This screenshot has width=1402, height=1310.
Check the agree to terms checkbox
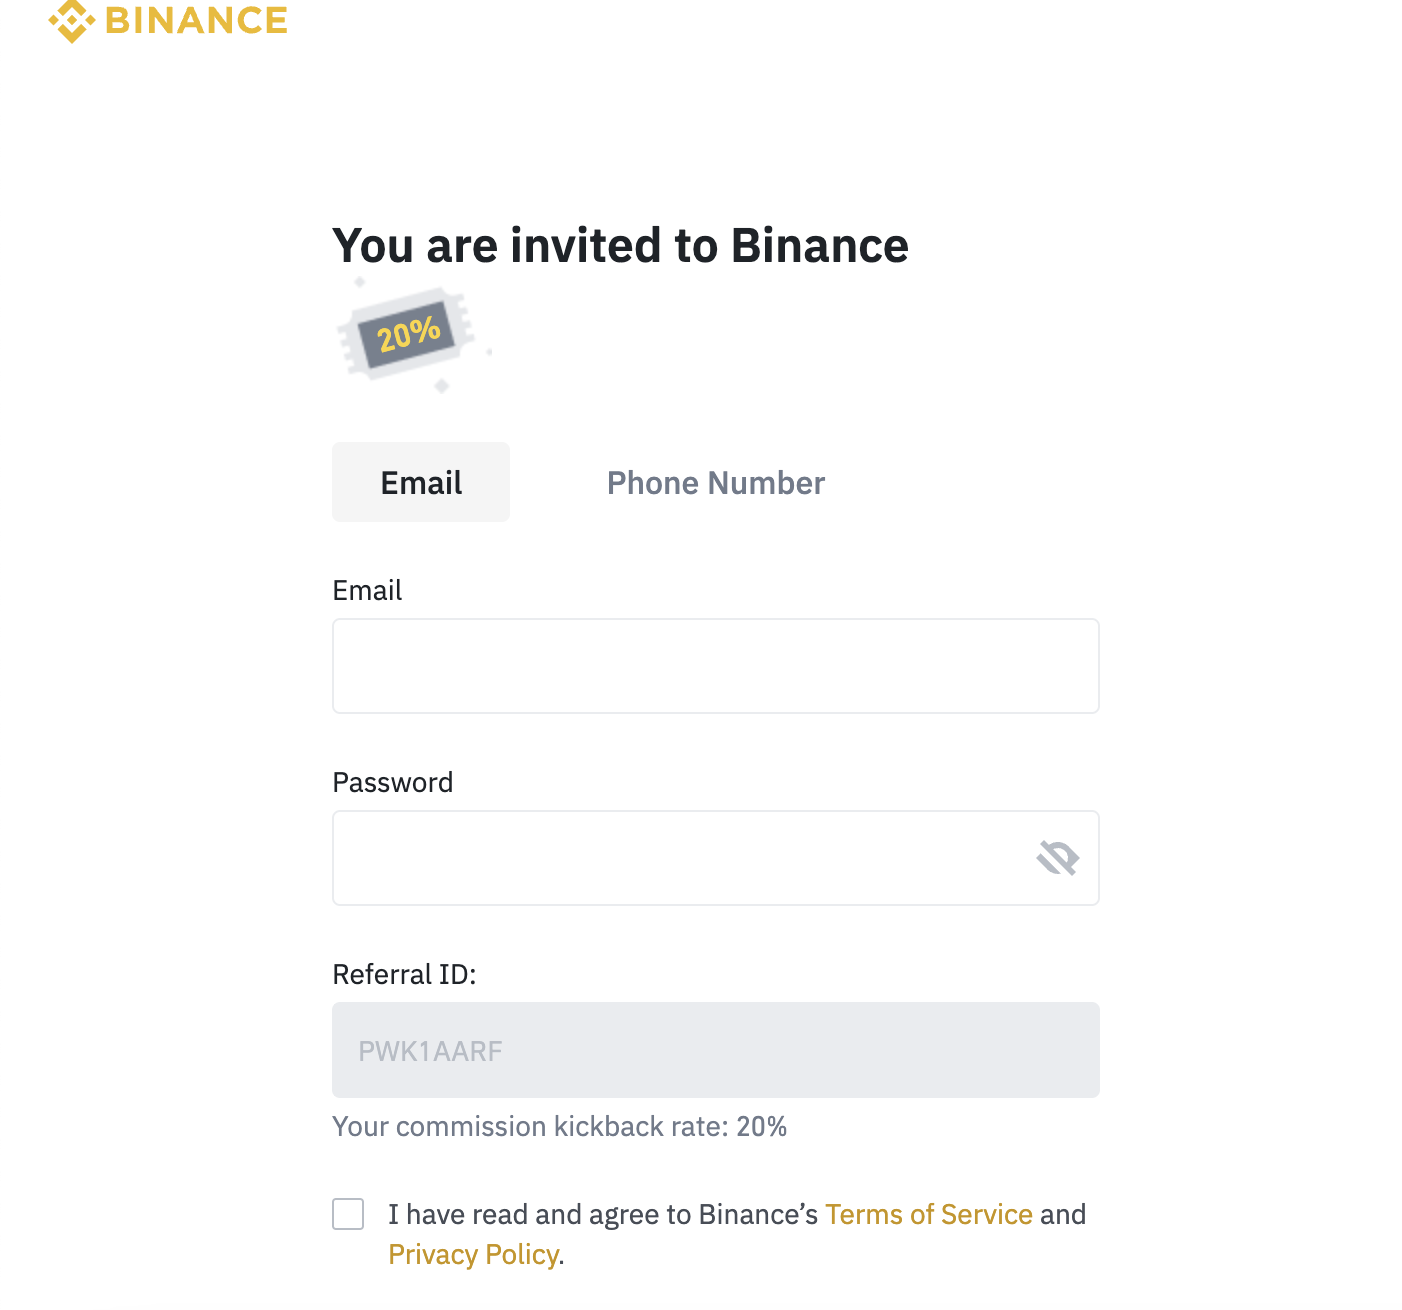[x=348, y=1214]
